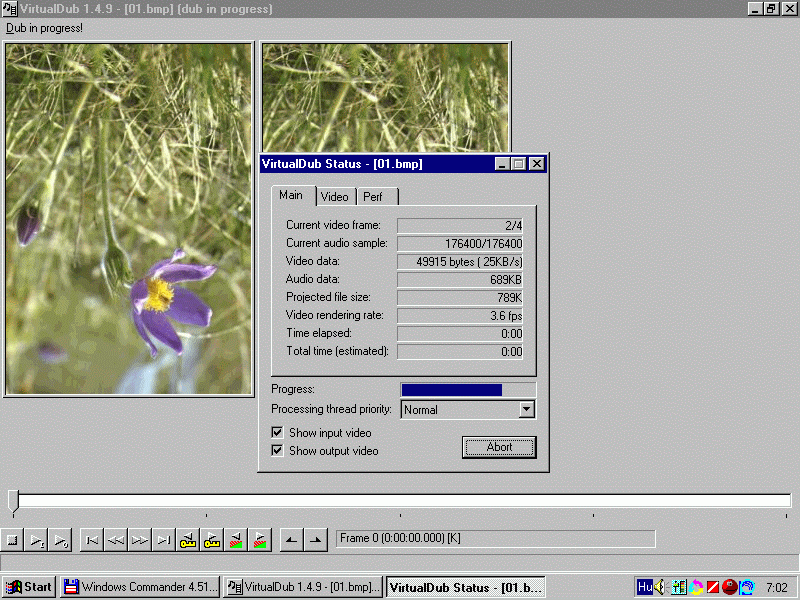Click the red round face tray icon
Screen dimensions: 800x600
pyautogui.click(x=730, y=587)
